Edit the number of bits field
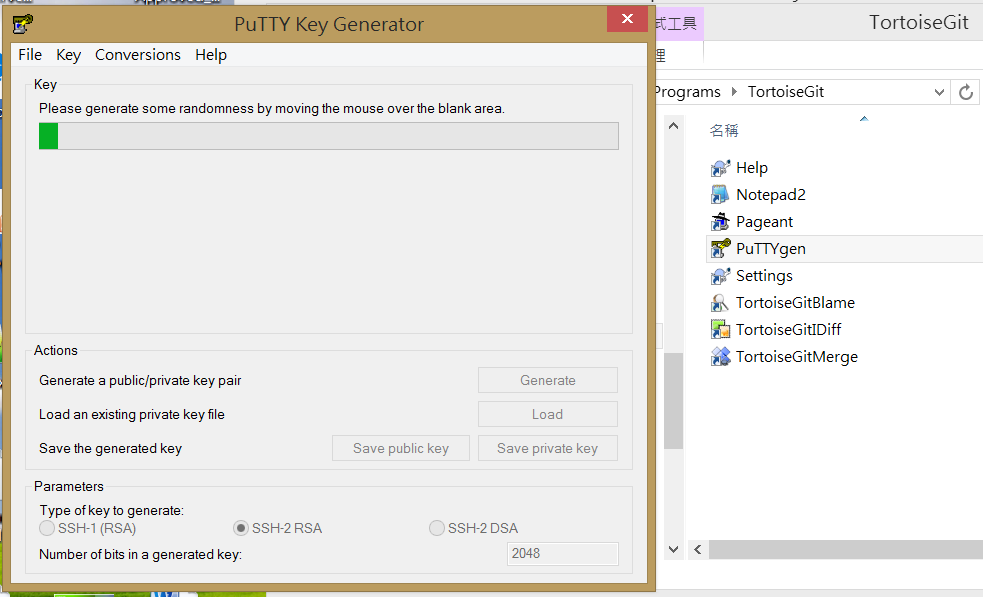Screen dimensions: 983x597 tap(562, 553)
